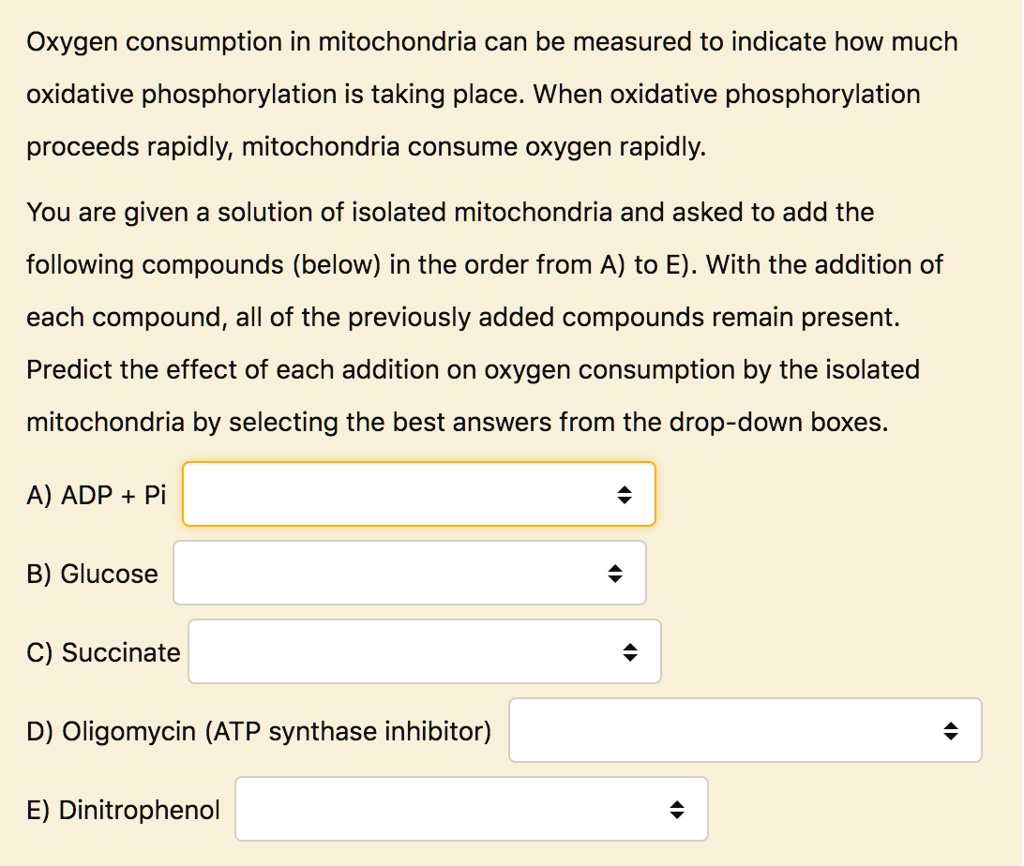Click the arrow icon in the Dinitrophenol box
Image resolution: width=1024 pixels, height=866 pixels.
point(679,808)
